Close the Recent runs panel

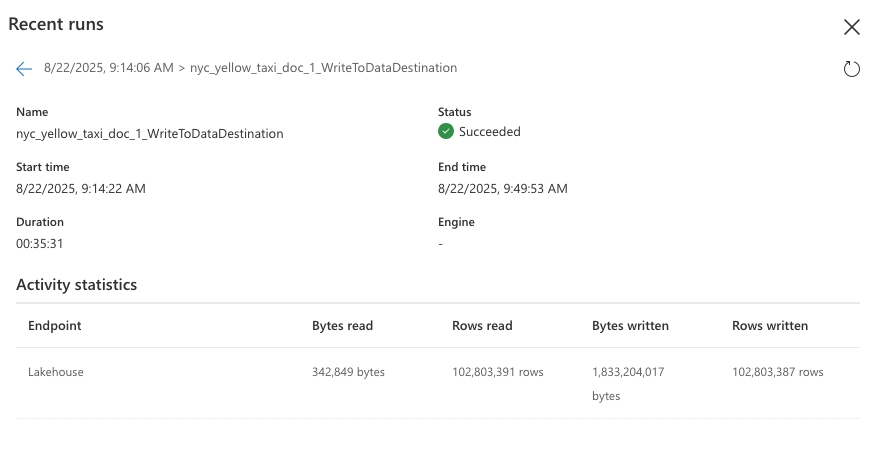[x=851, y=27]
